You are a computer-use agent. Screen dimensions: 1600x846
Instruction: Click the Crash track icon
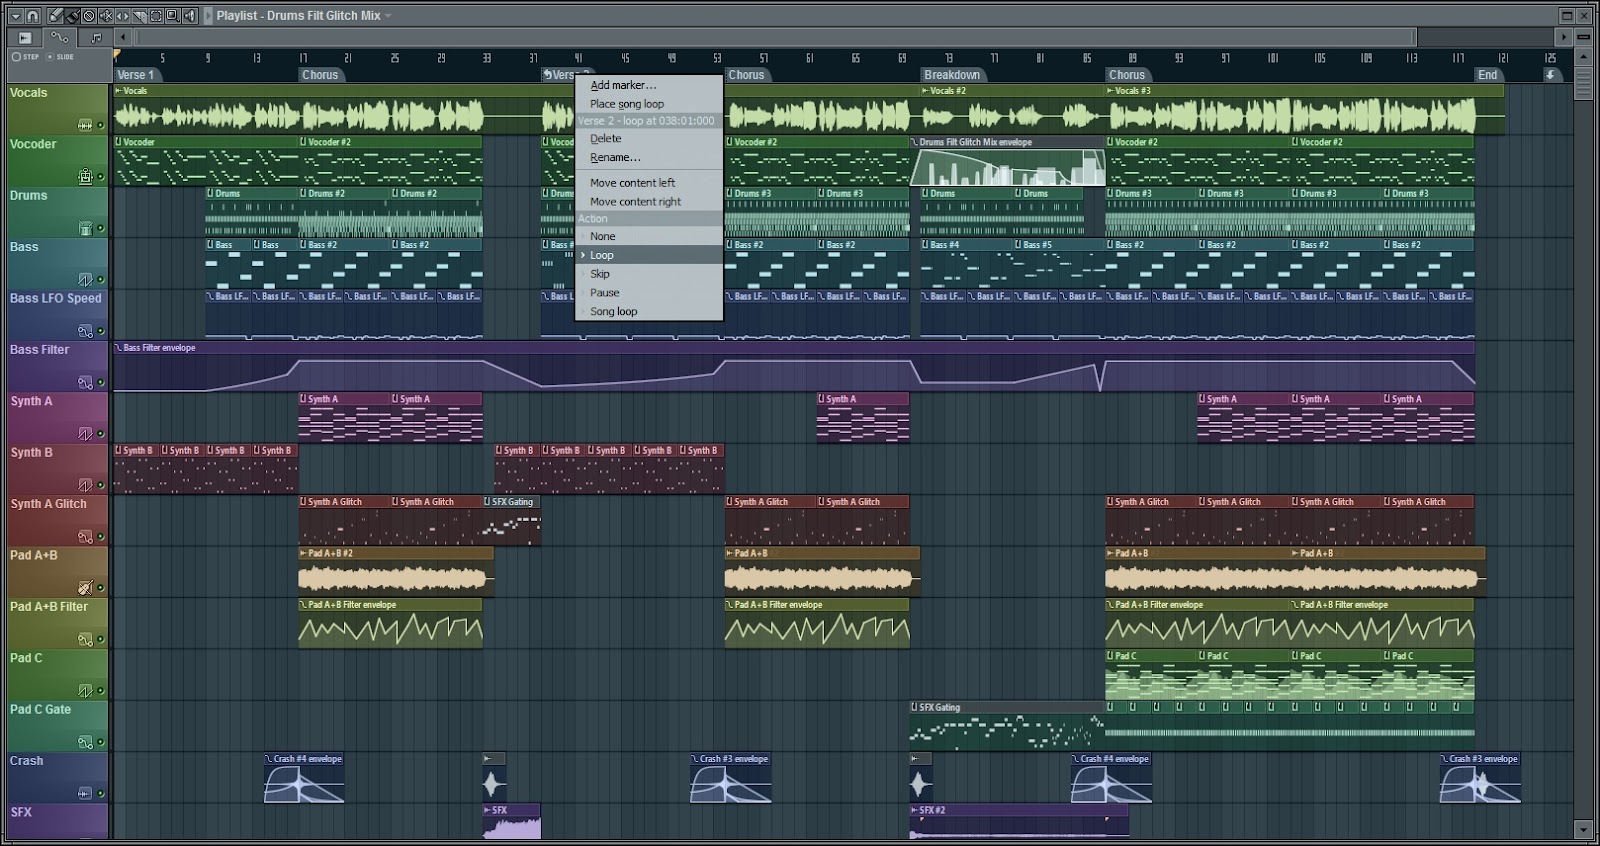pyautogui.click(x=85, y=793)
